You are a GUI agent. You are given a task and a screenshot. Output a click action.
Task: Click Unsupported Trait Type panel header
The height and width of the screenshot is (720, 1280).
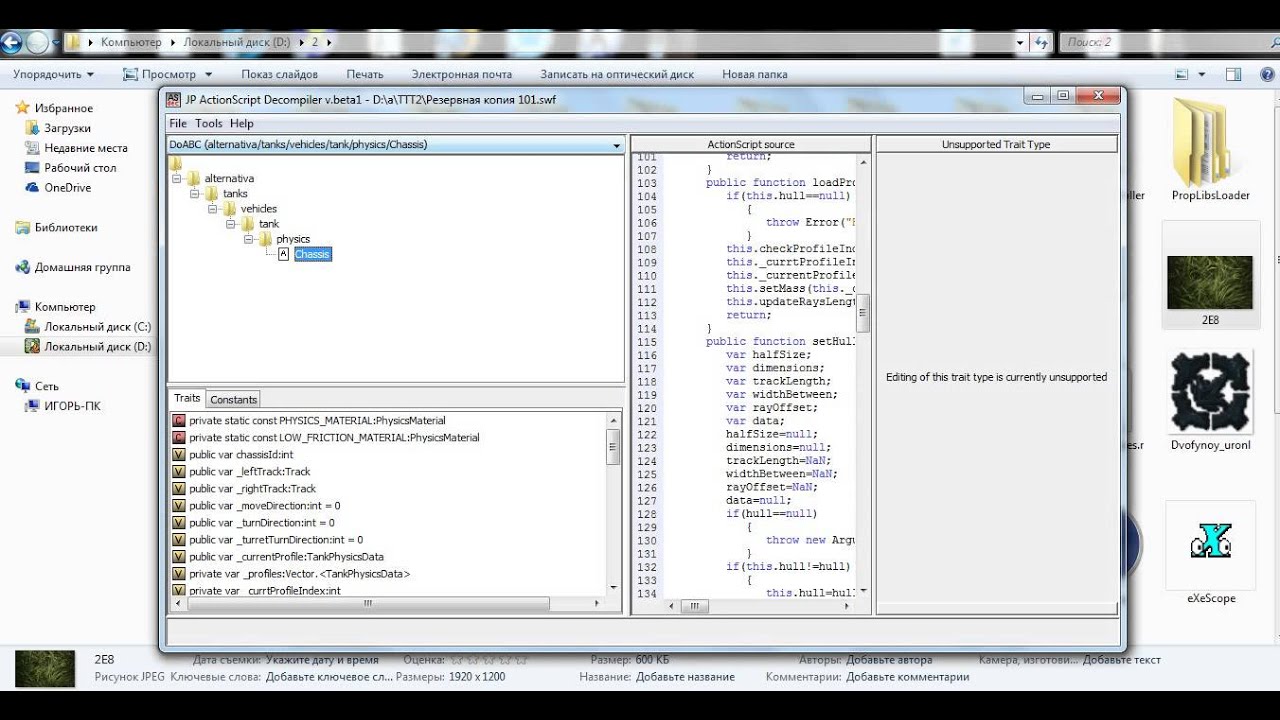pyautogui.click(x=996, y=144)
